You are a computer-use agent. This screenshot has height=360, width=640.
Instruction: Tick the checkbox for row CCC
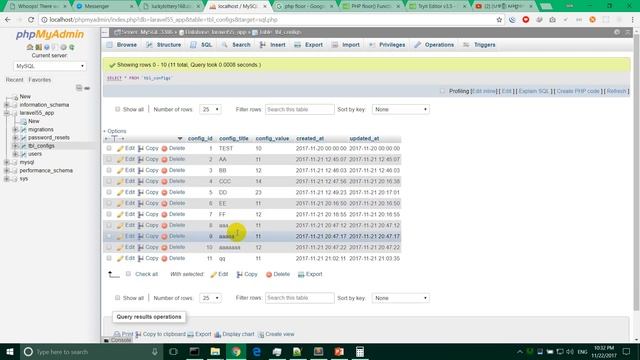pyautogui.click(x=109, y=181)
